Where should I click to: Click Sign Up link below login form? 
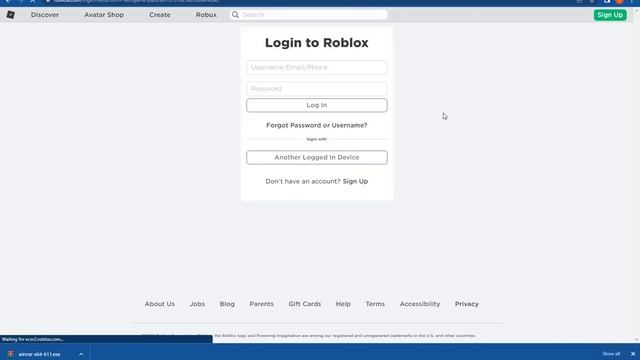pyautogui.click(x=355, y=181)
